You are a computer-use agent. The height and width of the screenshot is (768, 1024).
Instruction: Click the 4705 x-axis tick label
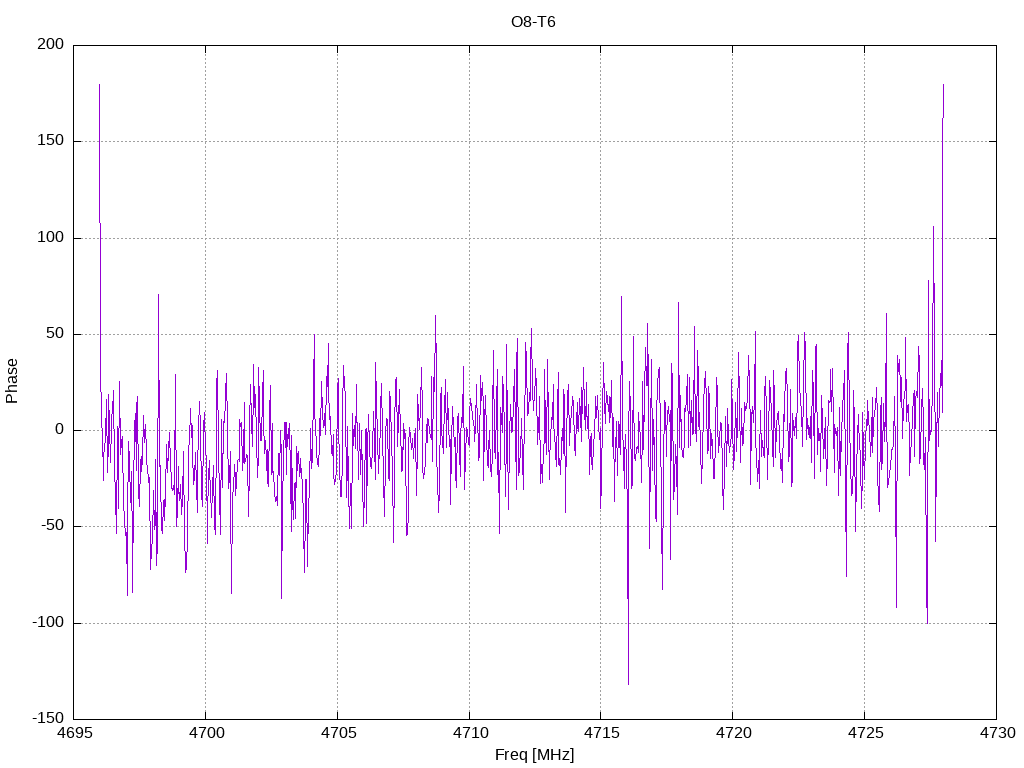[x=338, y=733]
